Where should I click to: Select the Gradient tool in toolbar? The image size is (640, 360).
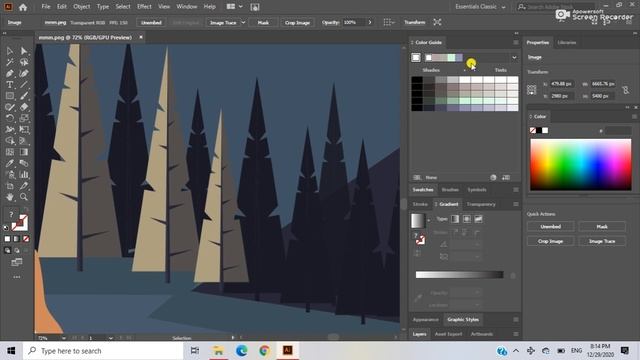pos(24,152)
